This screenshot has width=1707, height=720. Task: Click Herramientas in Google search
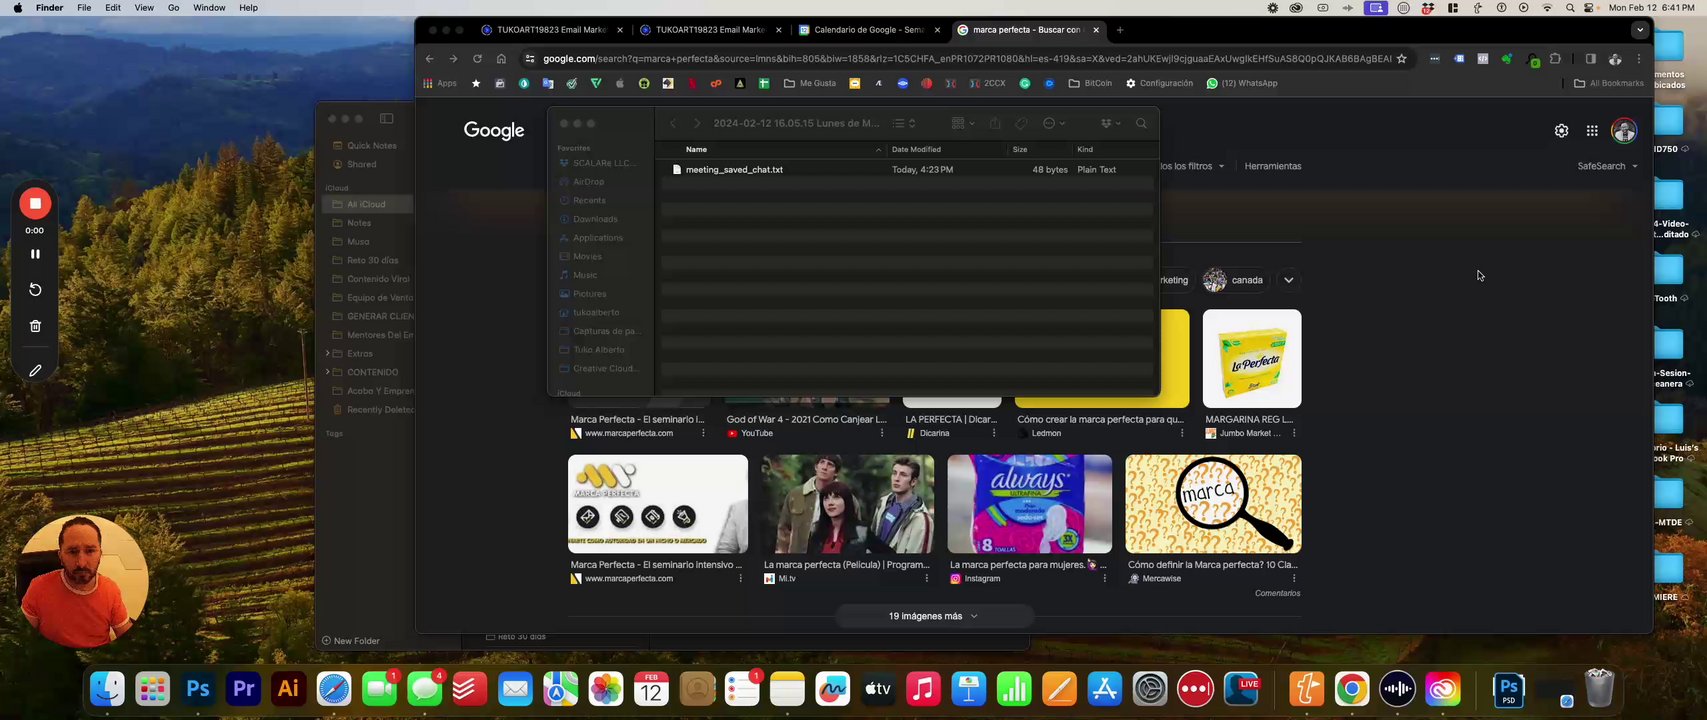[1273, 166]
